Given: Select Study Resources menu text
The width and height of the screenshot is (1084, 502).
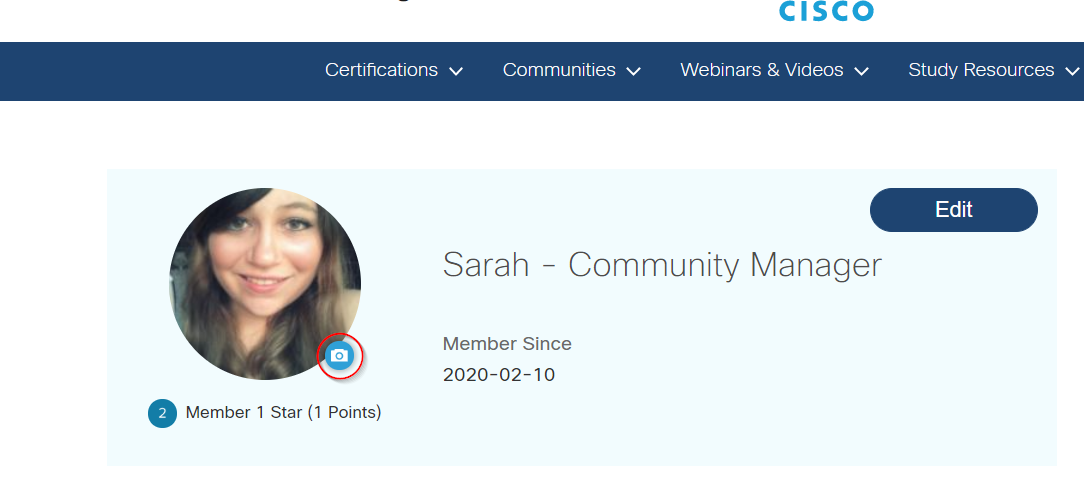Looking at the screenshot, I should click(x=980, y=70).
